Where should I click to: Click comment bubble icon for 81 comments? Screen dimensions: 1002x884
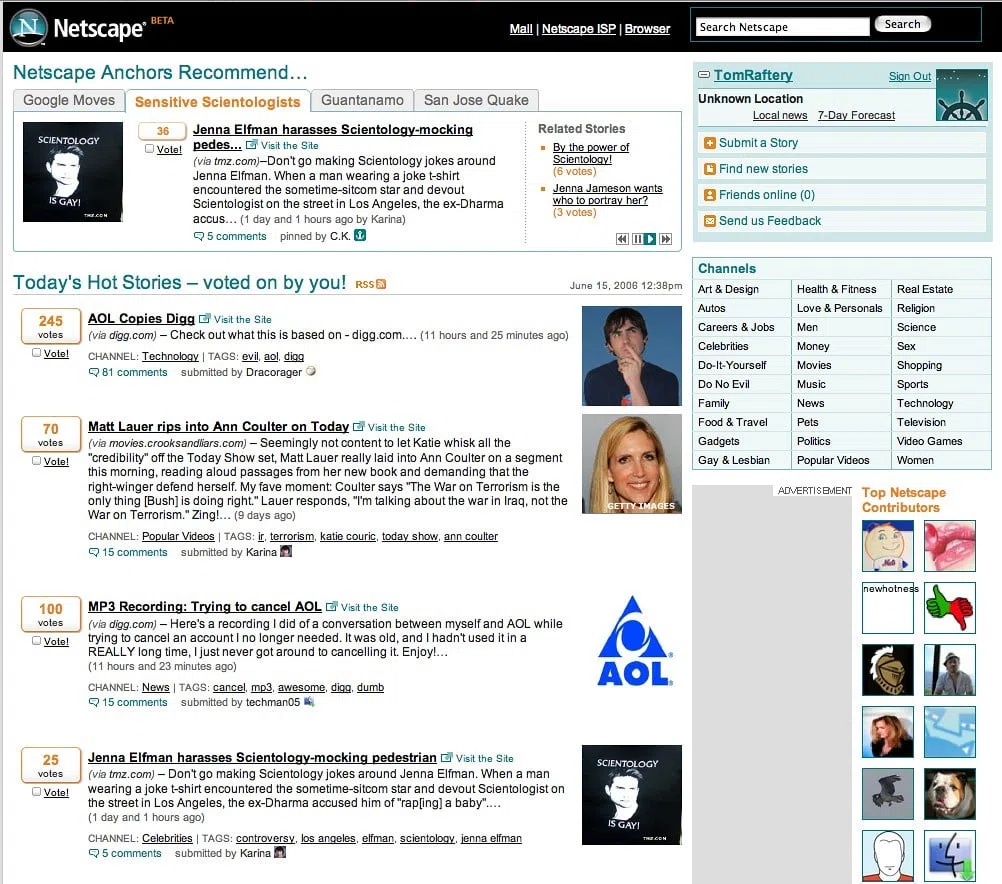pos(94,373)
